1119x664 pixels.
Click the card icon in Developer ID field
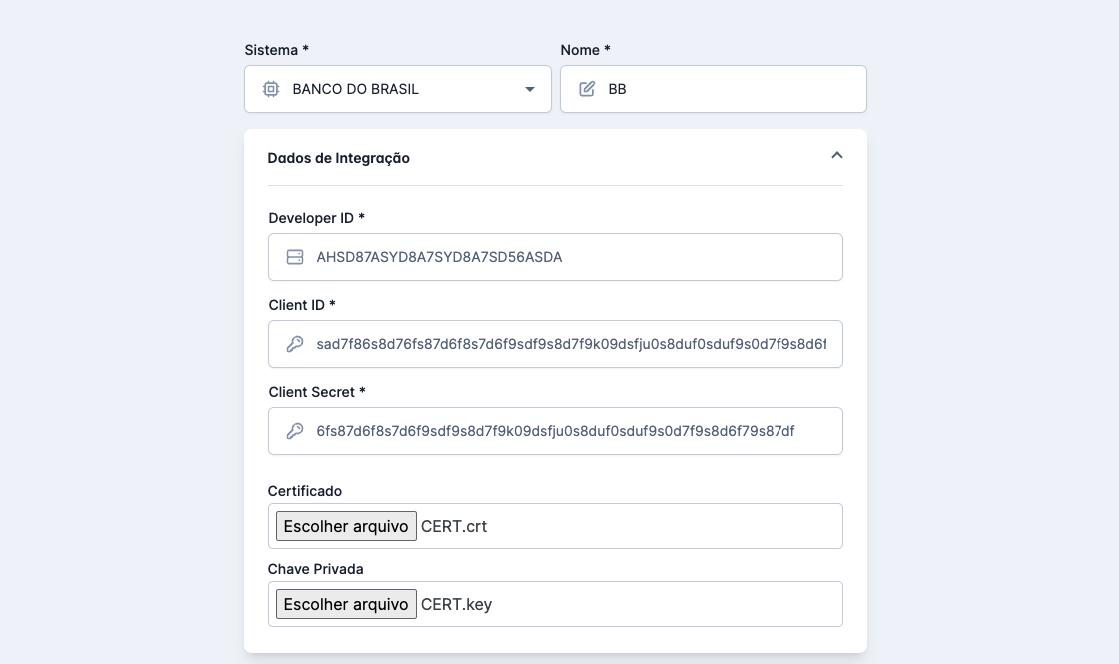(295, 257)
